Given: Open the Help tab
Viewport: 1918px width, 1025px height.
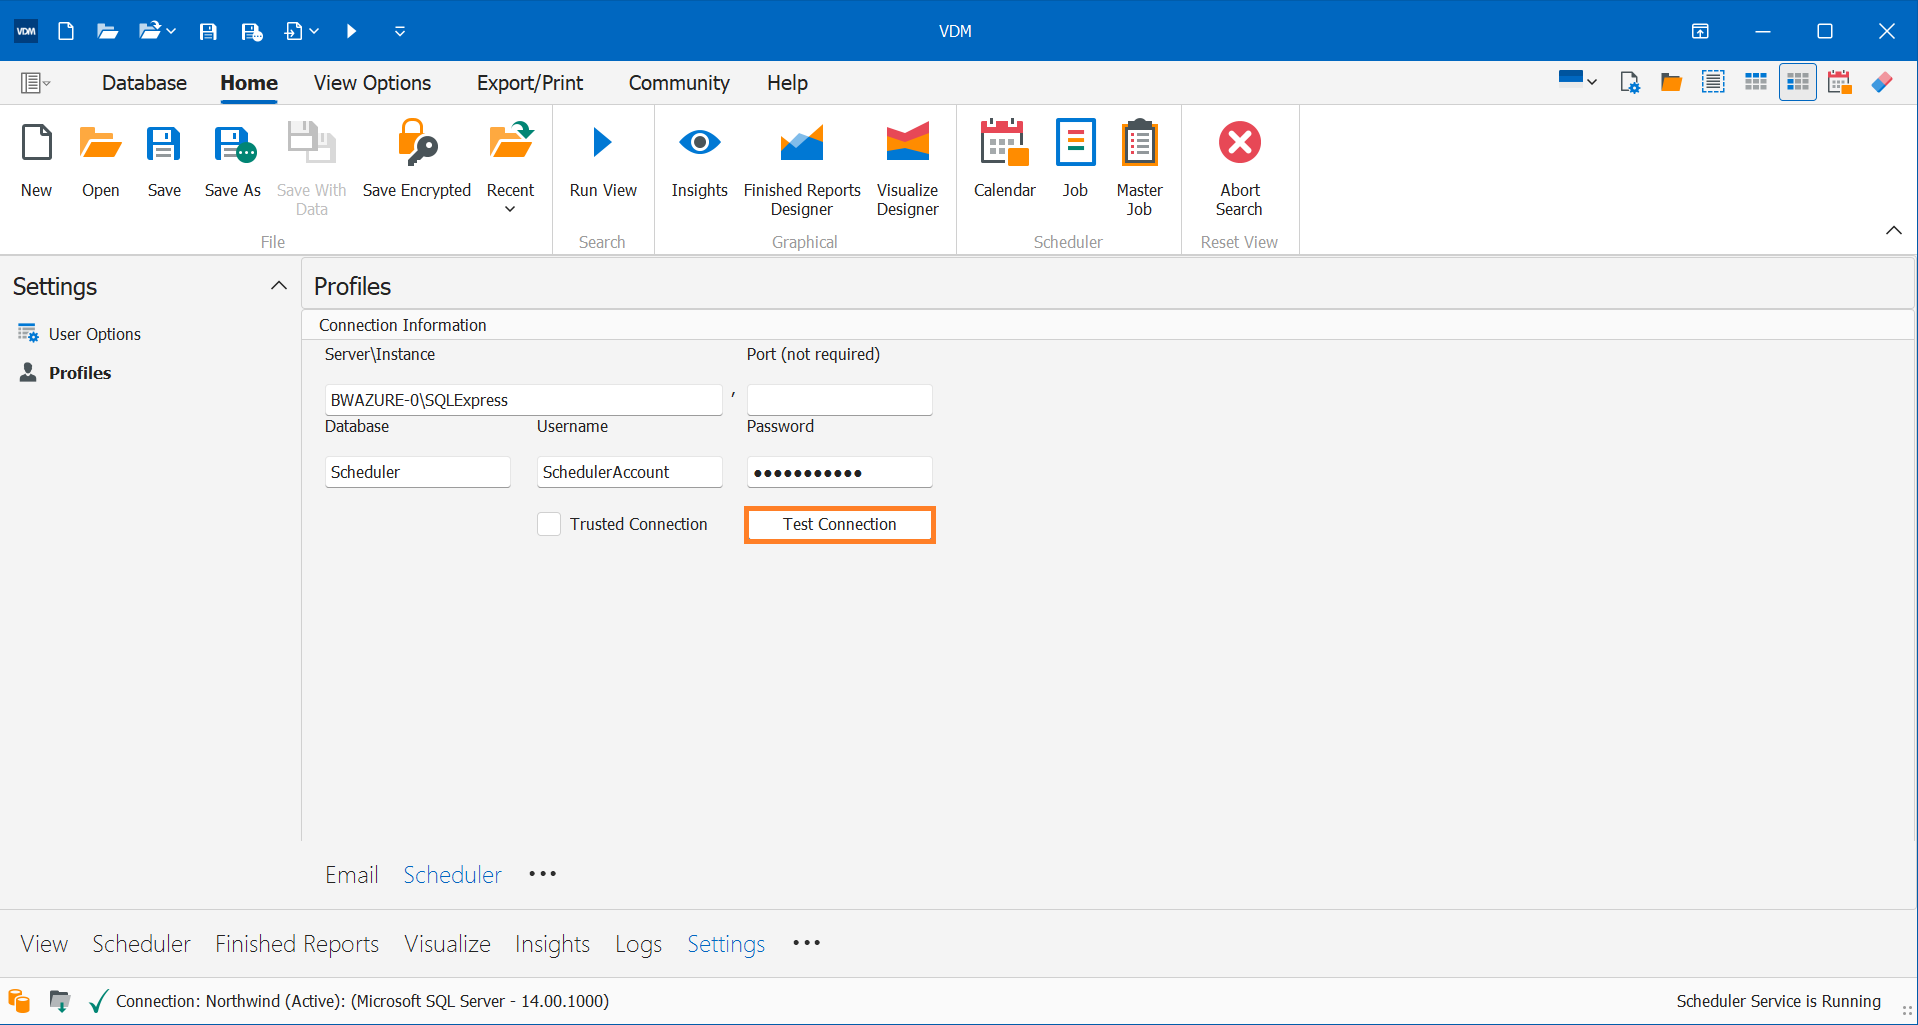Looking at the screenshot, I should click(787, 83).
